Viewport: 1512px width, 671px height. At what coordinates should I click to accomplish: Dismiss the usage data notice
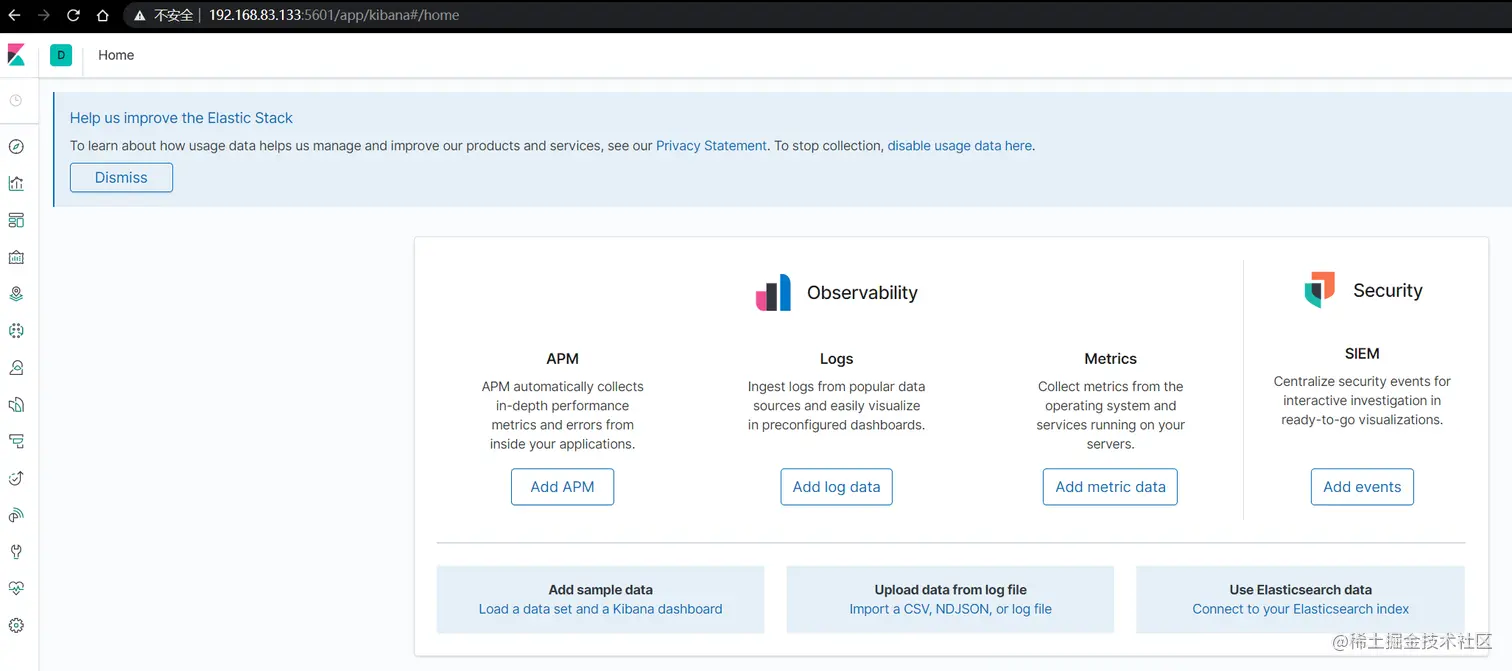(x=121, y=177)
